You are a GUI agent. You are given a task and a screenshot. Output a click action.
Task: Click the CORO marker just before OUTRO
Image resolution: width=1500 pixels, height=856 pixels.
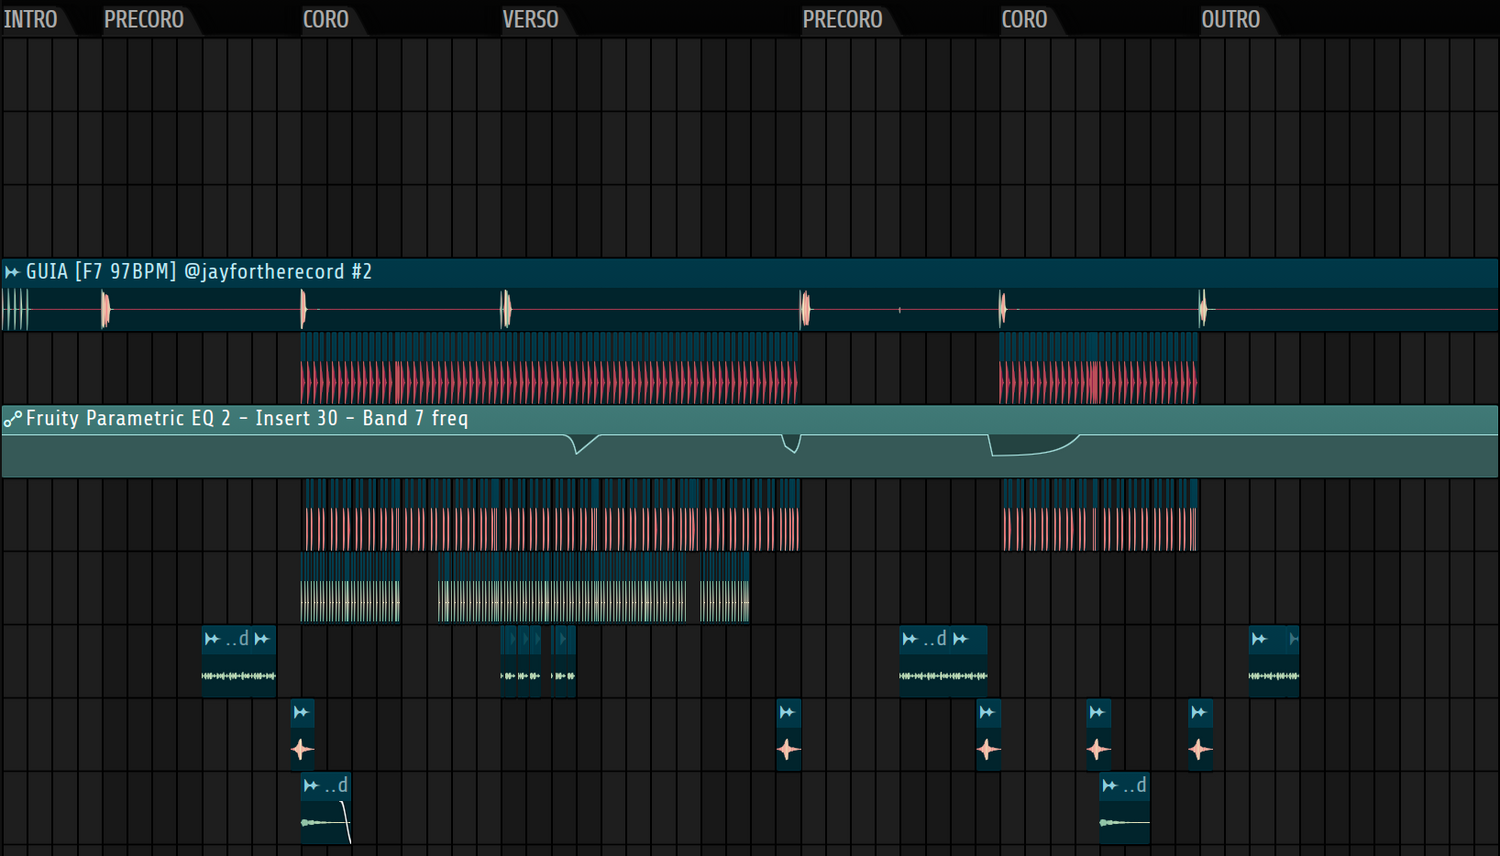click(x=1024, y=20)
